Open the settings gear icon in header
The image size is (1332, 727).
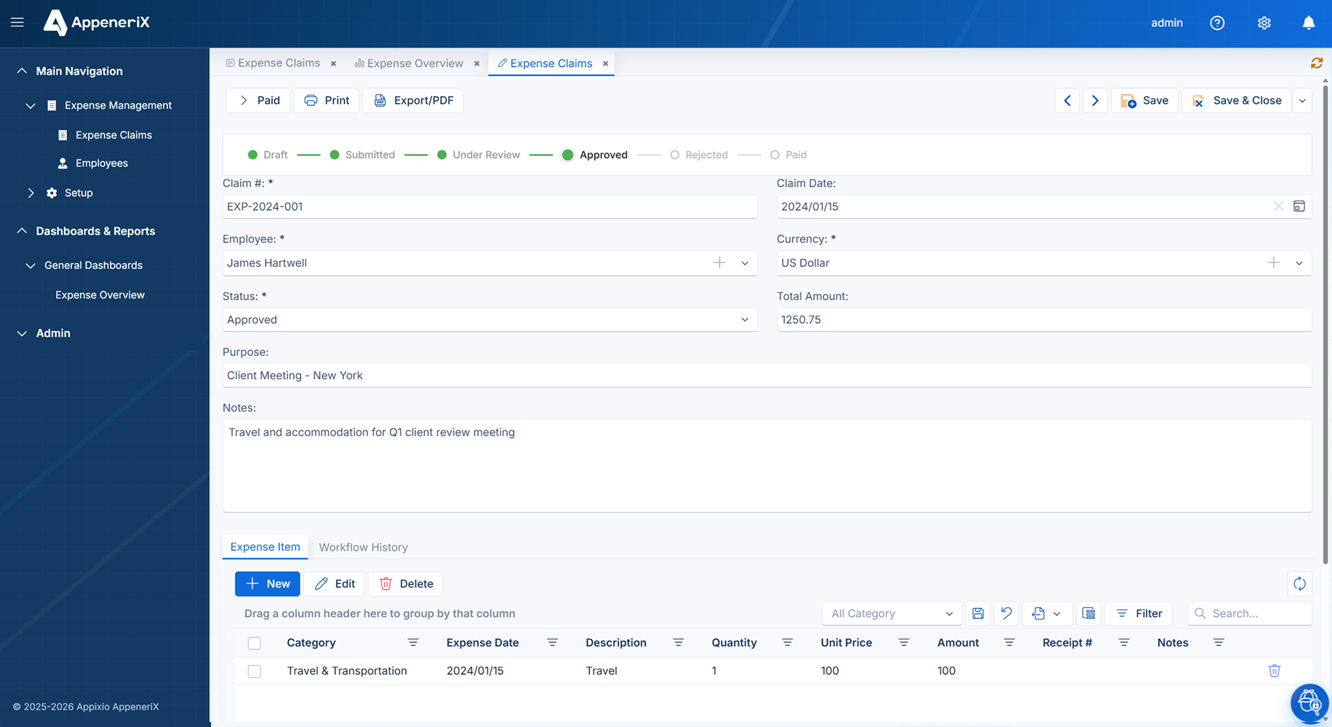click(1264, 23)
